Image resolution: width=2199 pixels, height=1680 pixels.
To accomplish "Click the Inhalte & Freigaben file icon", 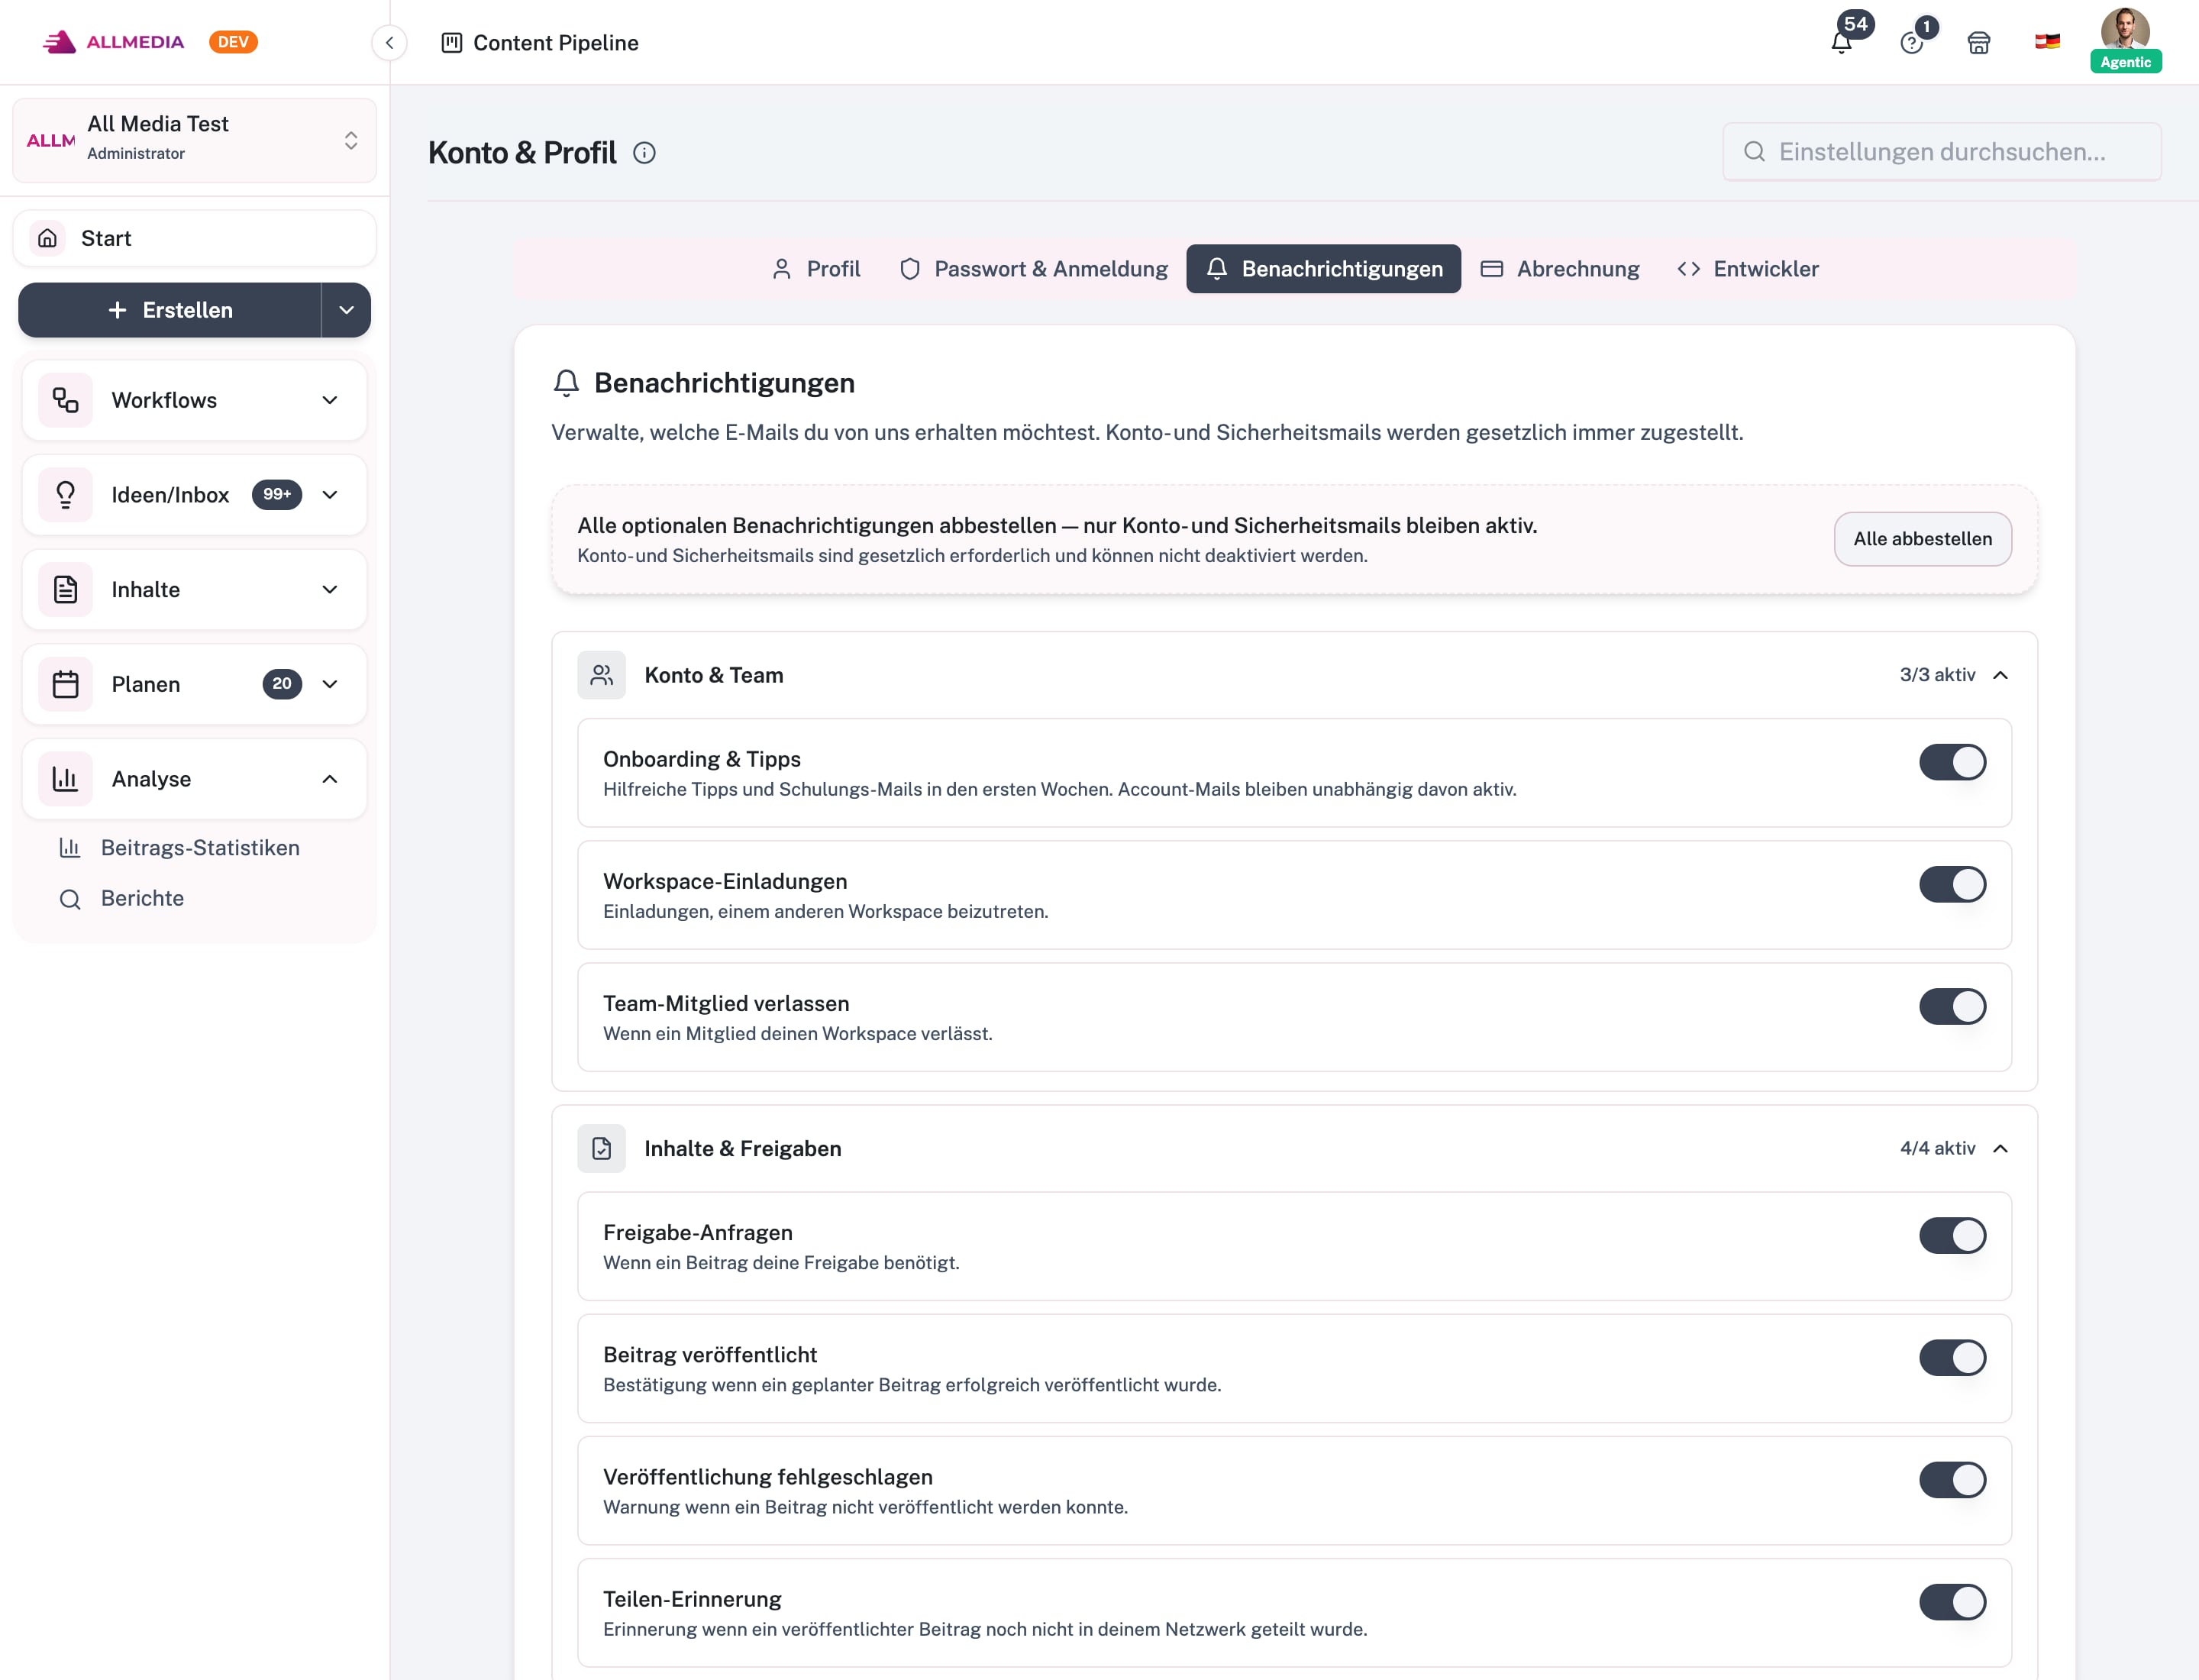I will click(x=601, y=1148).
